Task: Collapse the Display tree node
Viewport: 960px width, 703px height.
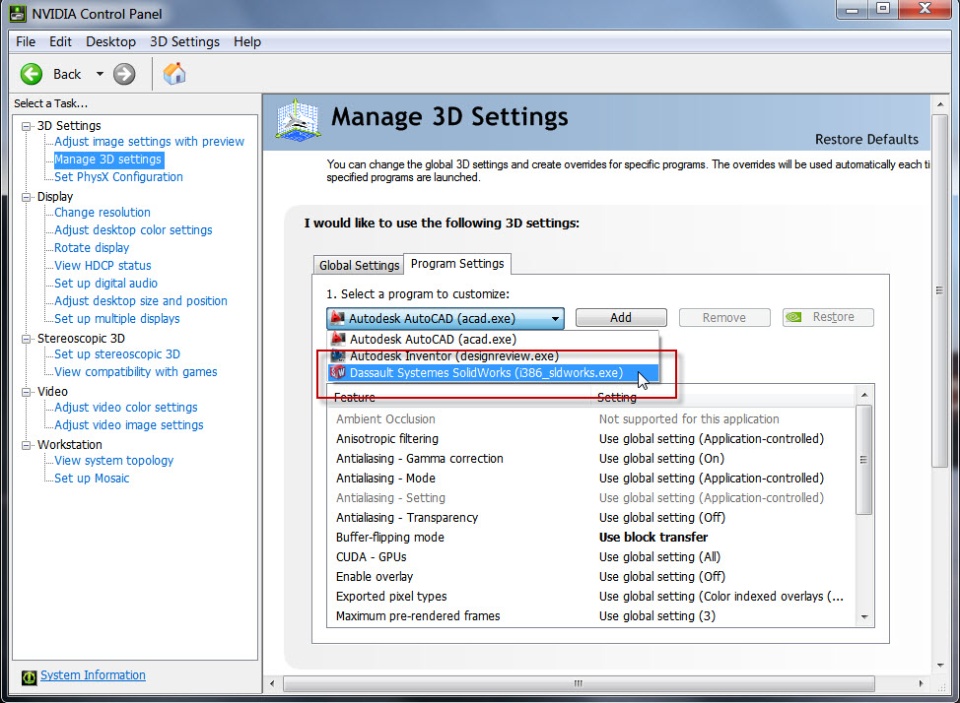Action: [x=26, y=197]
